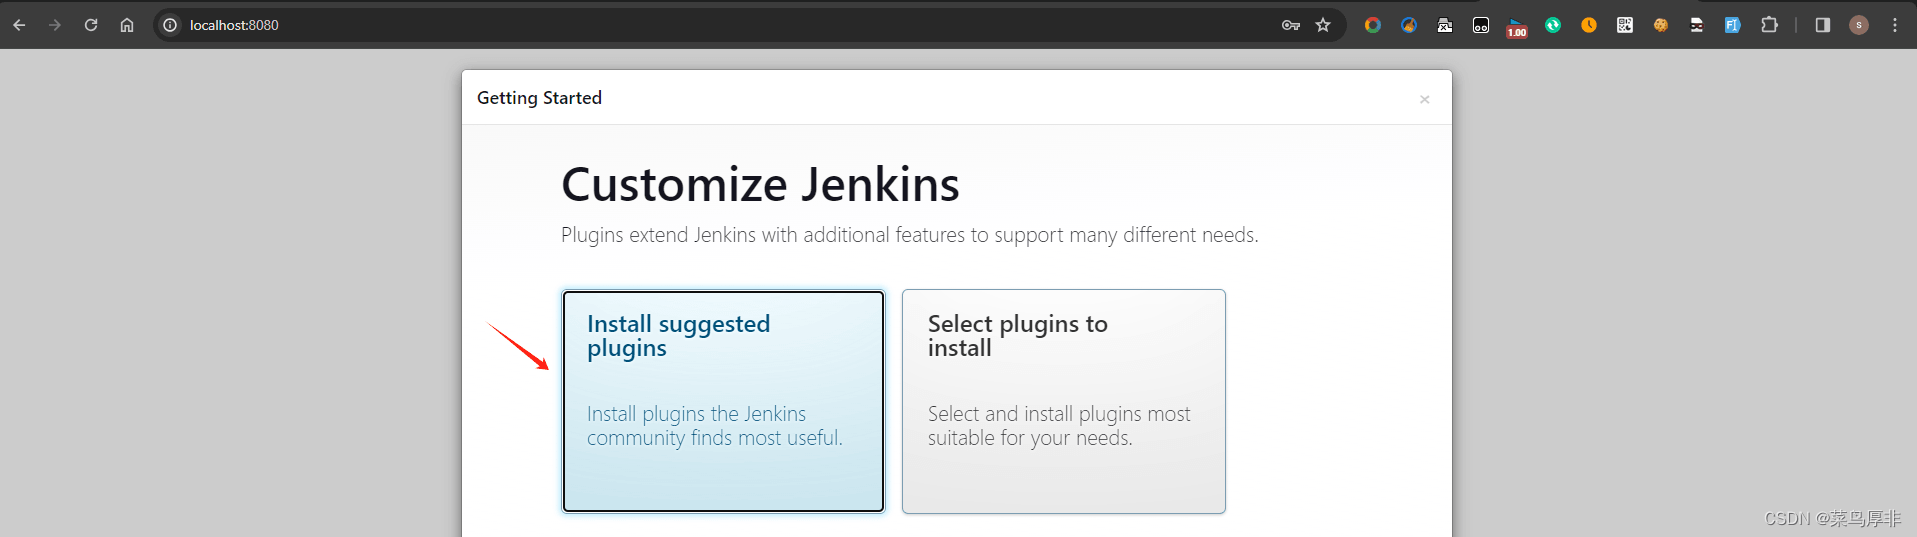This screenshot has height=537, width=1917.
Task: Open the 1.00 red badge extension
Action: [1517, 27]
